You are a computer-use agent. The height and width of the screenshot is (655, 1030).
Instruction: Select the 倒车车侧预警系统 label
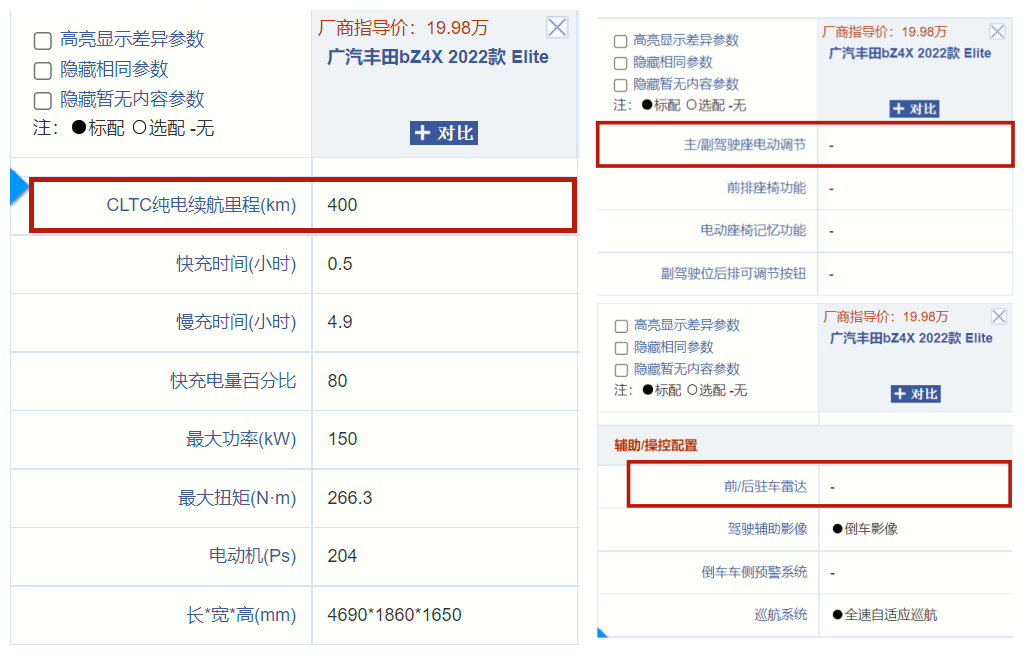754,572
